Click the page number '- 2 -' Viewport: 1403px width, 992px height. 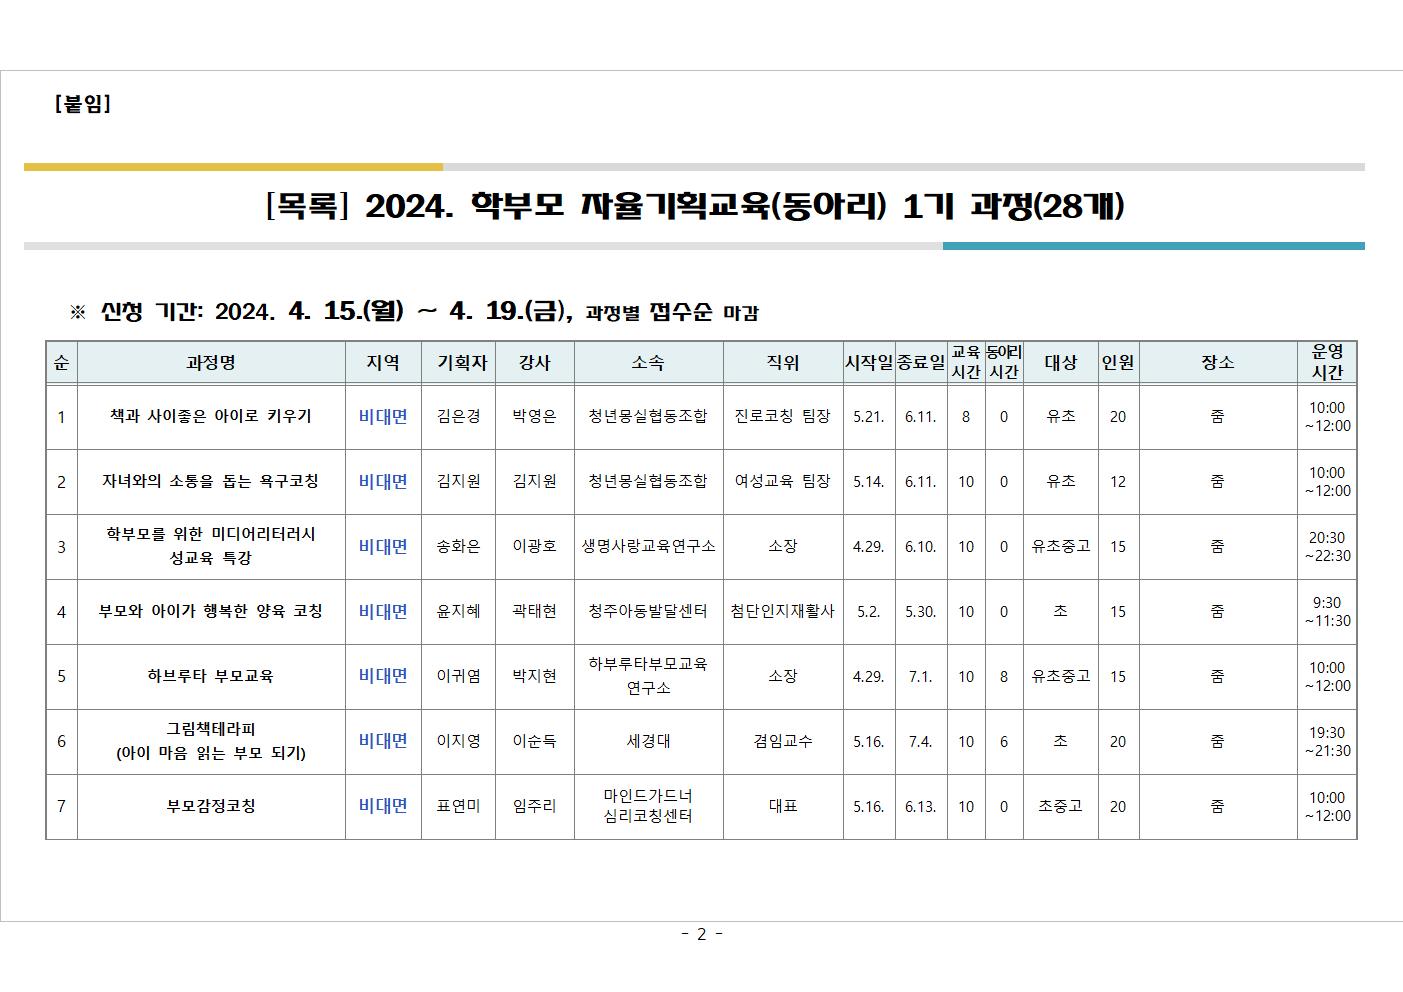pos(702,934)
